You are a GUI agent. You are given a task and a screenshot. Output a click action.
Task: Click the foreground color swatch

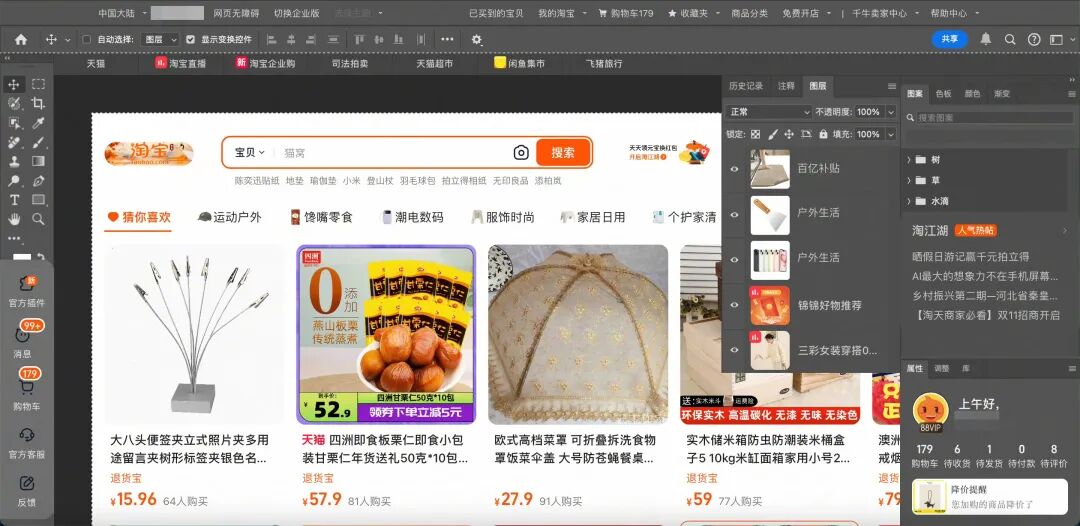[21, 257]
